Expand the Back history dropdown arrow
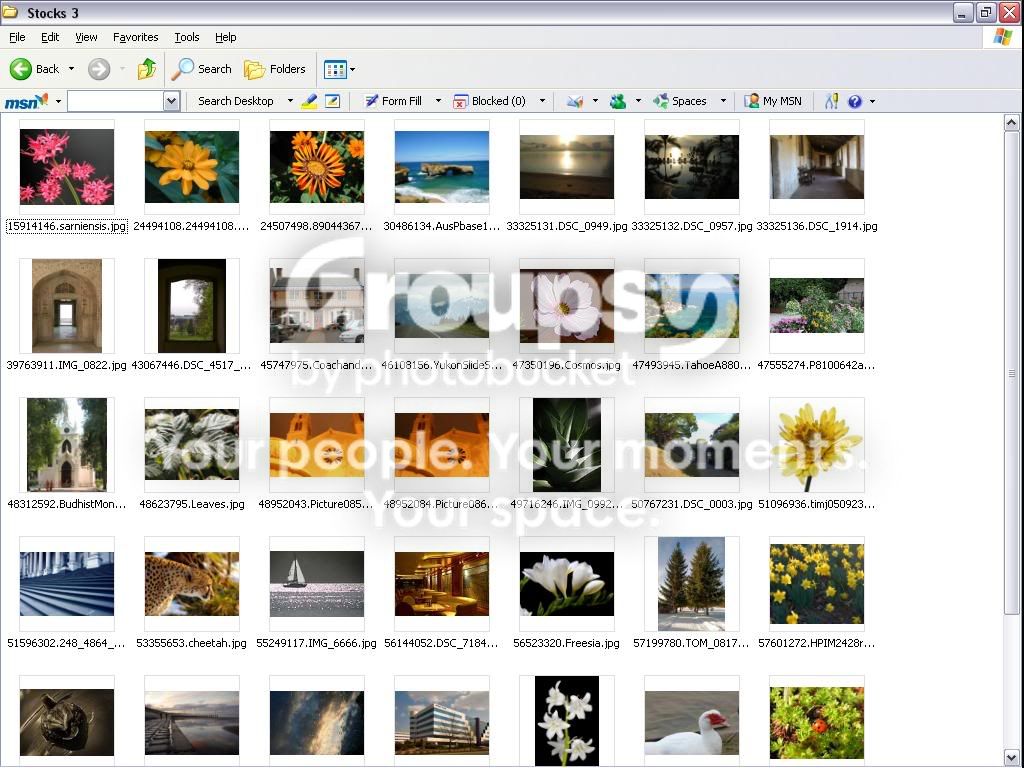The height and width of the screenshot is (768, 1024). coord(71,69)
